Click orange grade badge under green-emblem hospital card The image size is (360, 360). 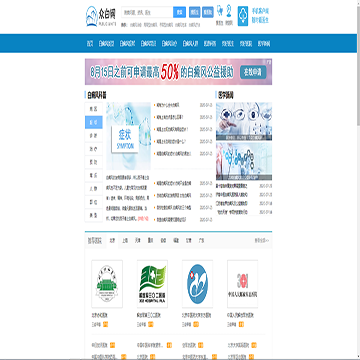tap(106, 324)
